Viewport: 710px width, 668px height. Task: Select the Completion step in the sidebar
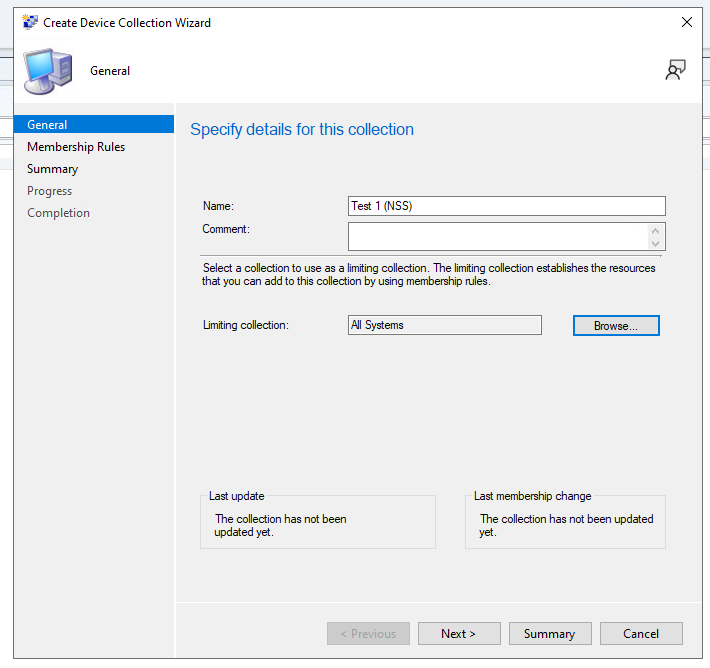coord(58,213)
